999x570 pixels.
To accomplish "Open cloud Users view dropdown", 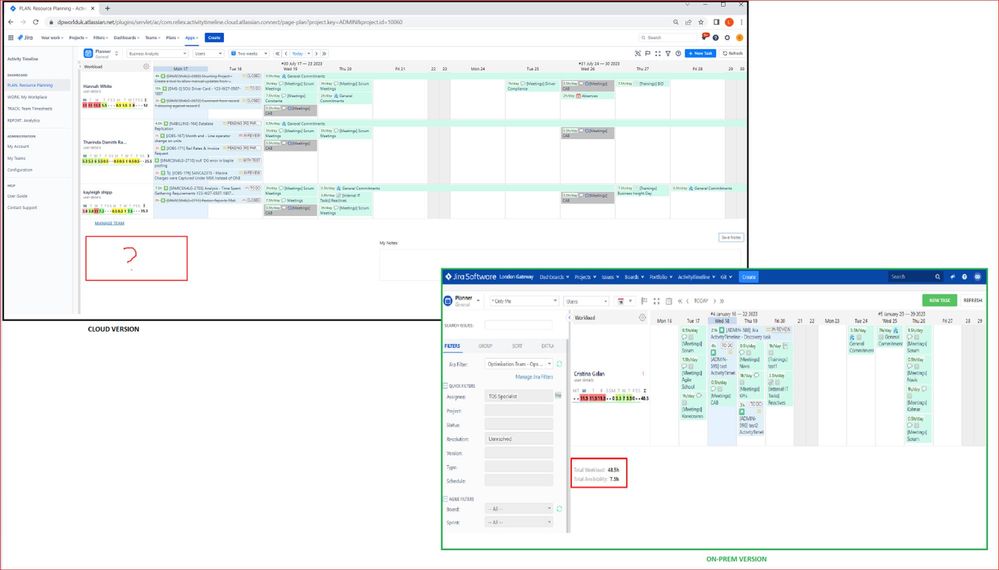I will pos(208,53).
